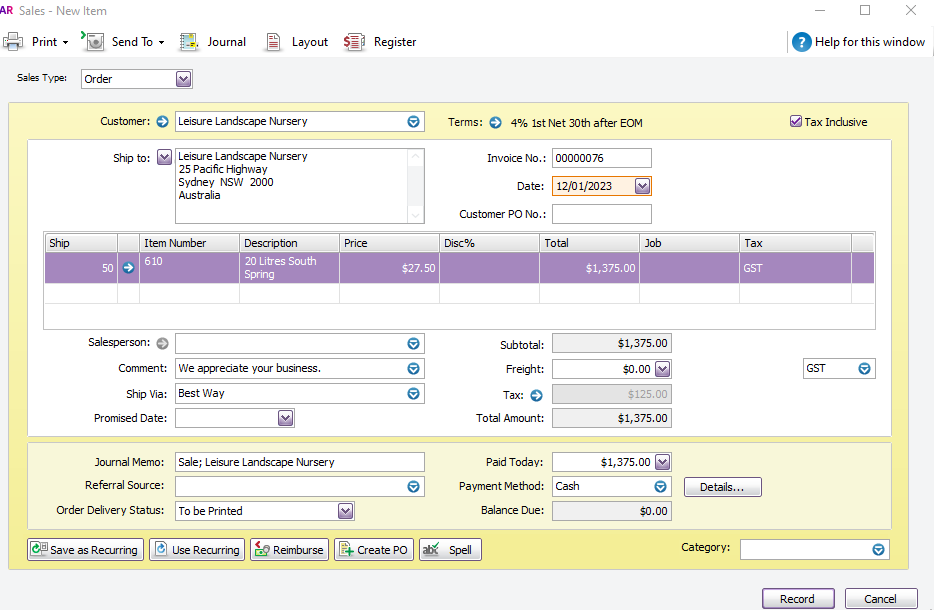Click the Tax zoom arrow icon

coord(536,395)
